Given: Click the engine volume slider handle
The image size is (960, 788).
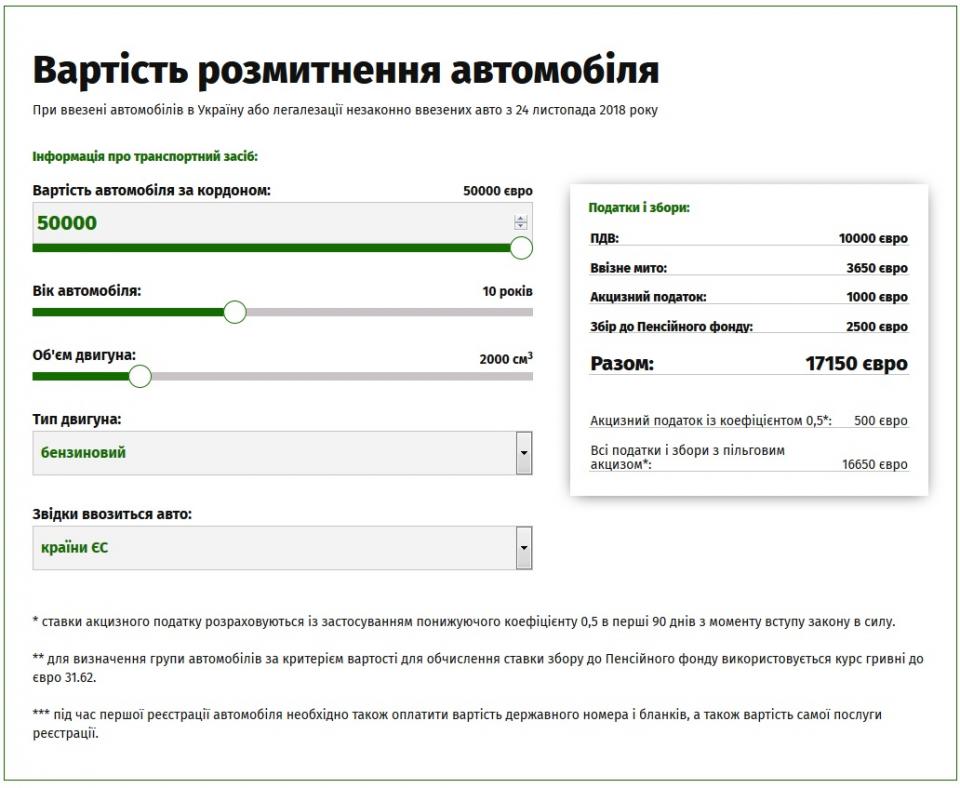Looking at the screenshot, I should (140, 376).
